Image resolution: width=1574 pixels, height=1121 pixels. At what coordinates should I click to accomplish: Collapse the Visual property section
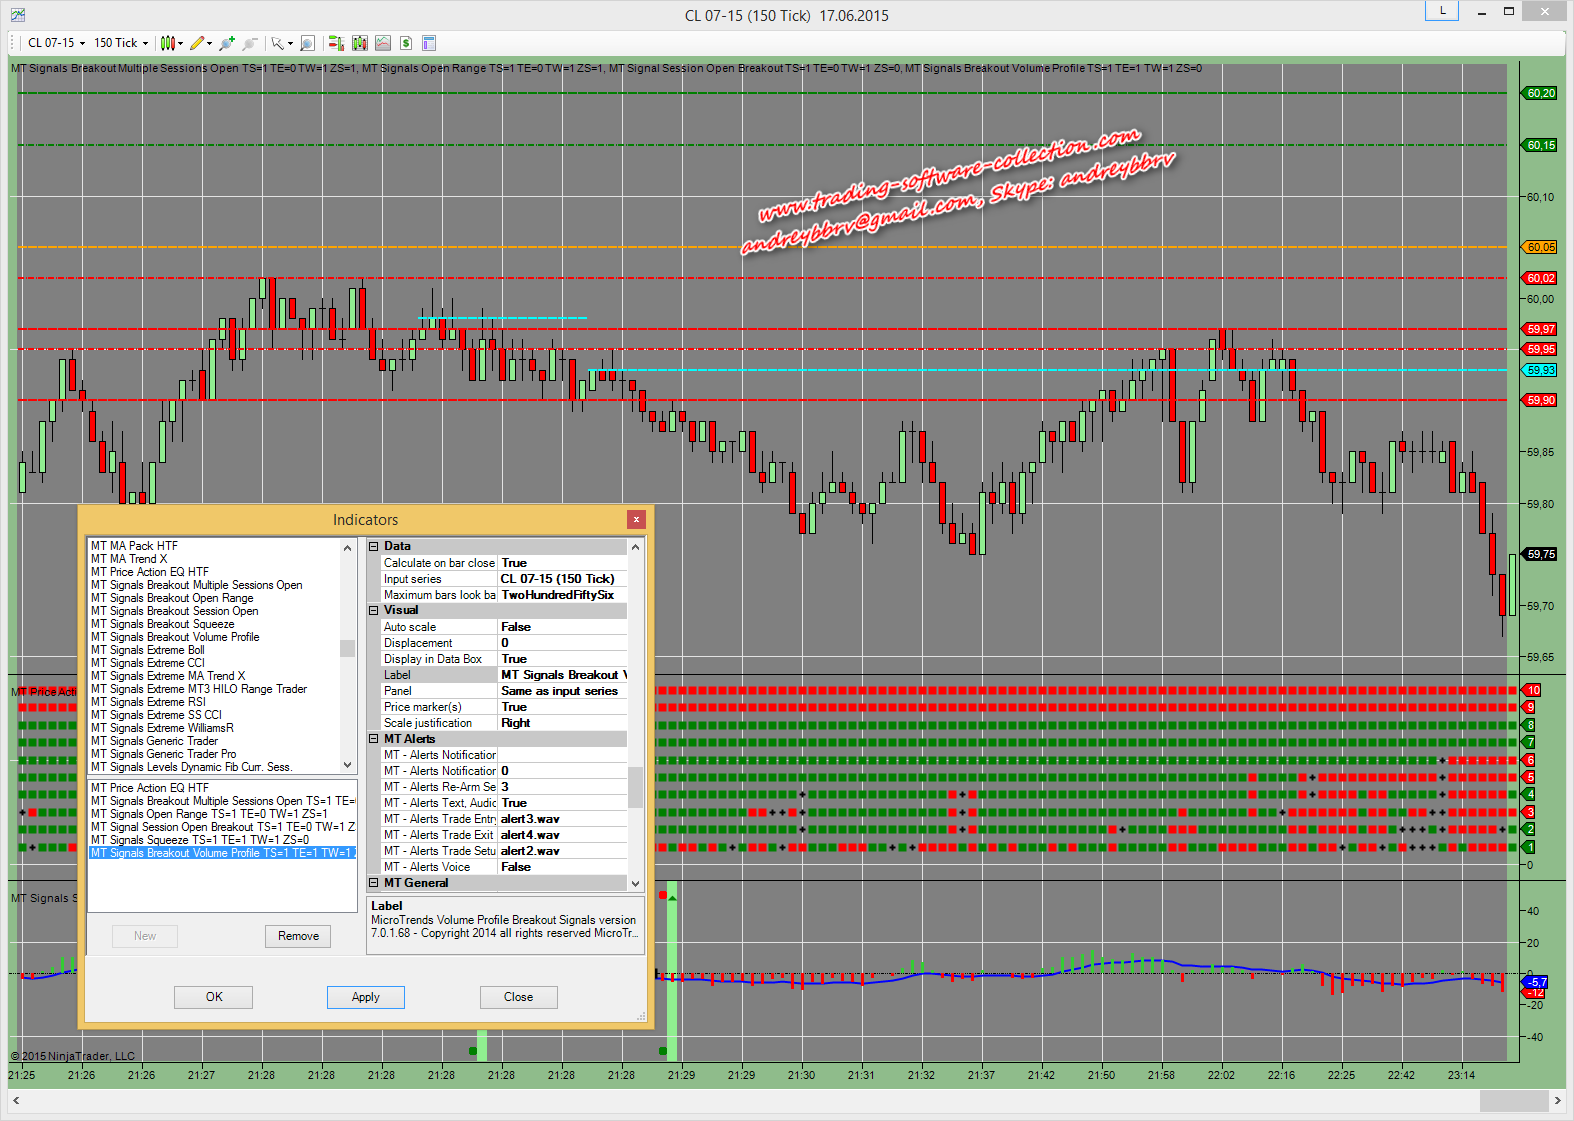374,611
